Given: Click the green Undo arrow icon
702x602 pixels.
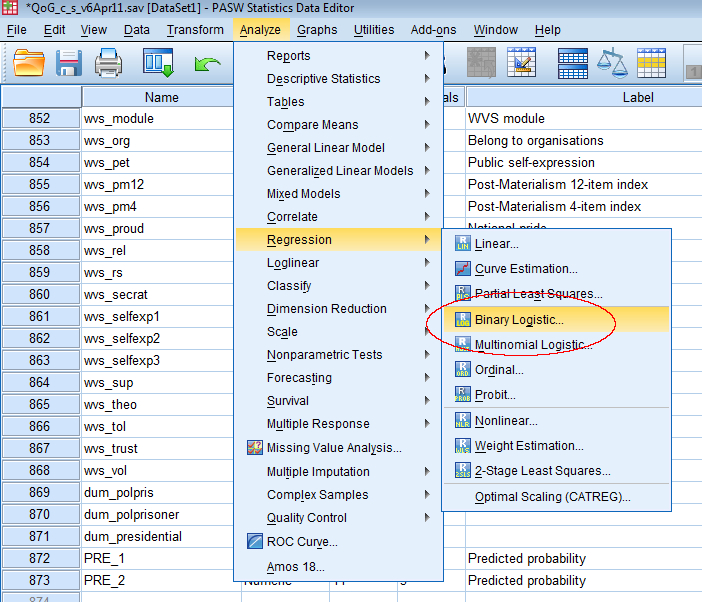Looking at the screenshot, I should pos(207,64).
